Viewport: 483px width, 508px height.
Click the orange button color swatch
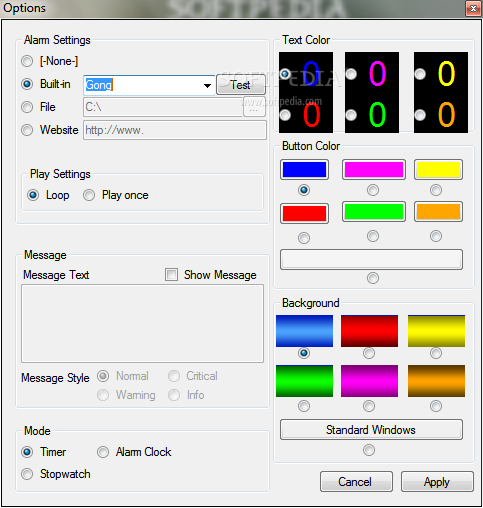pyautogui.click(x=438, y=211)
